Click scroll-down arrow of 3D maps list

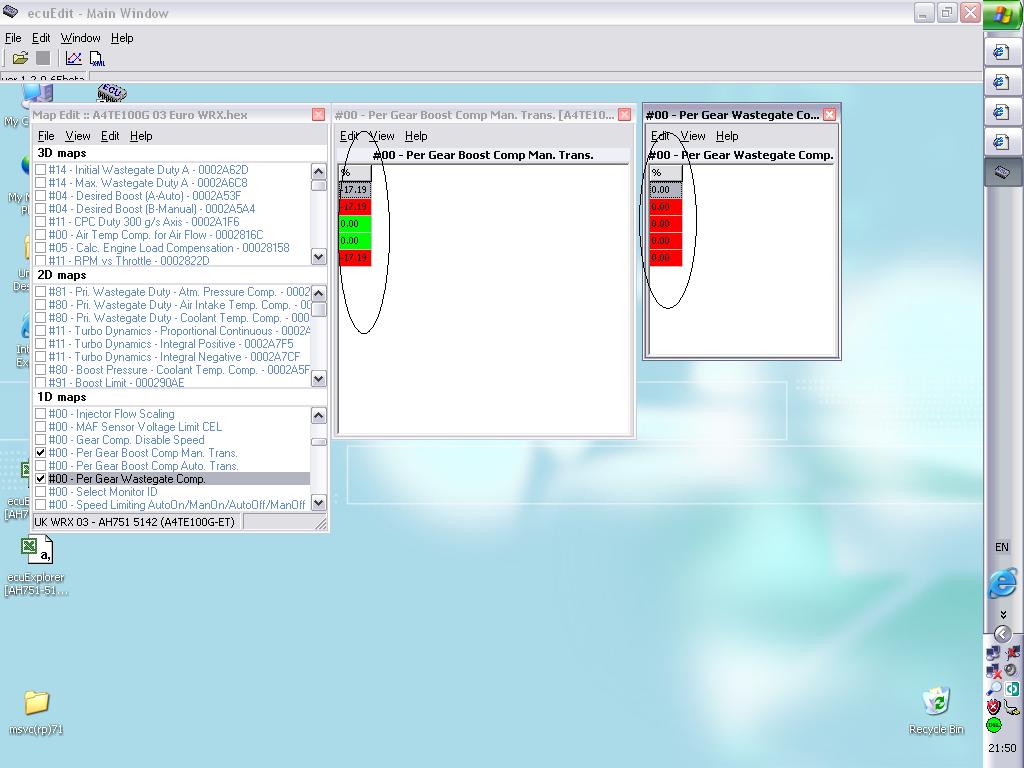[x=319, y=257]
